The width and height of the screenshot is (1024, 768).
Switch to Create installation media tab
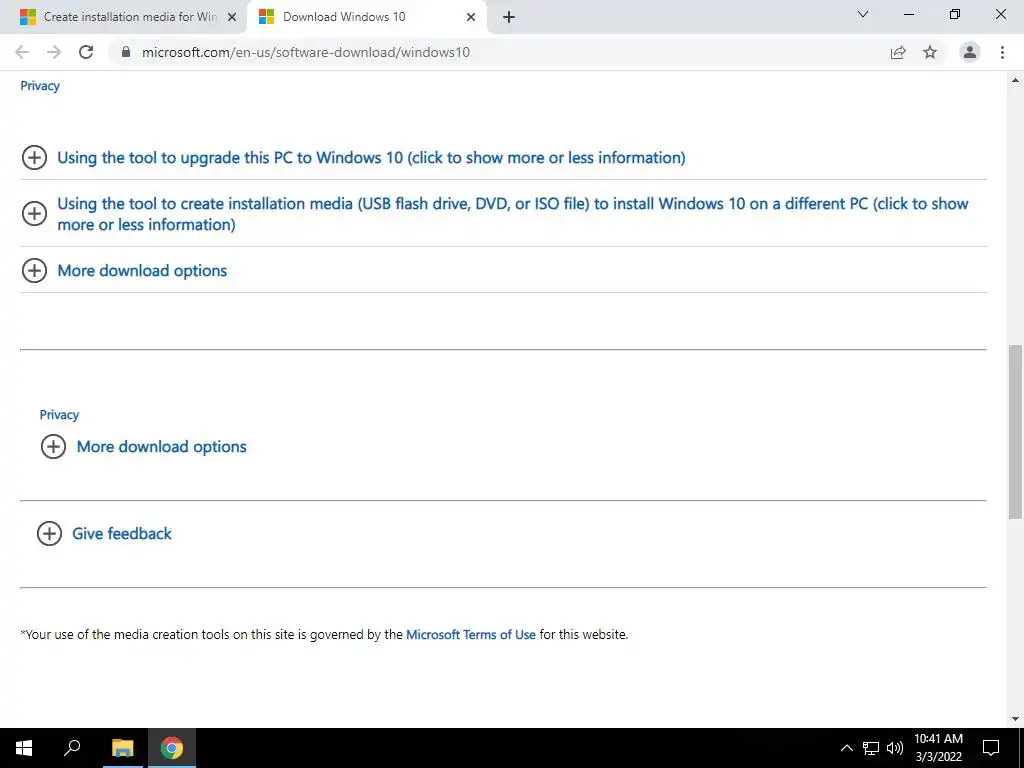pyautogui.click(x=123, y=17)
